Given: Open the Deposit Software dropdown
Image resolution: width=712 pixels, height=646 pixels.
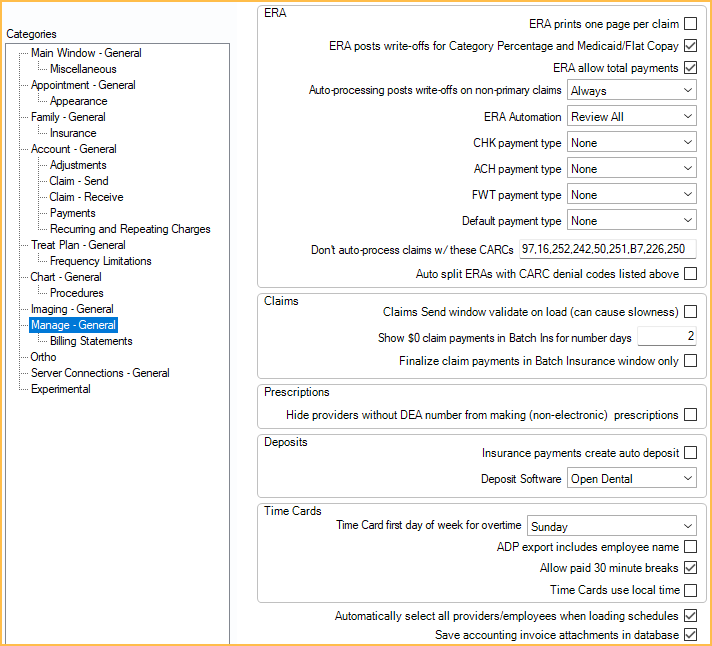Looking at the screenshot, I should click(631, 479).
